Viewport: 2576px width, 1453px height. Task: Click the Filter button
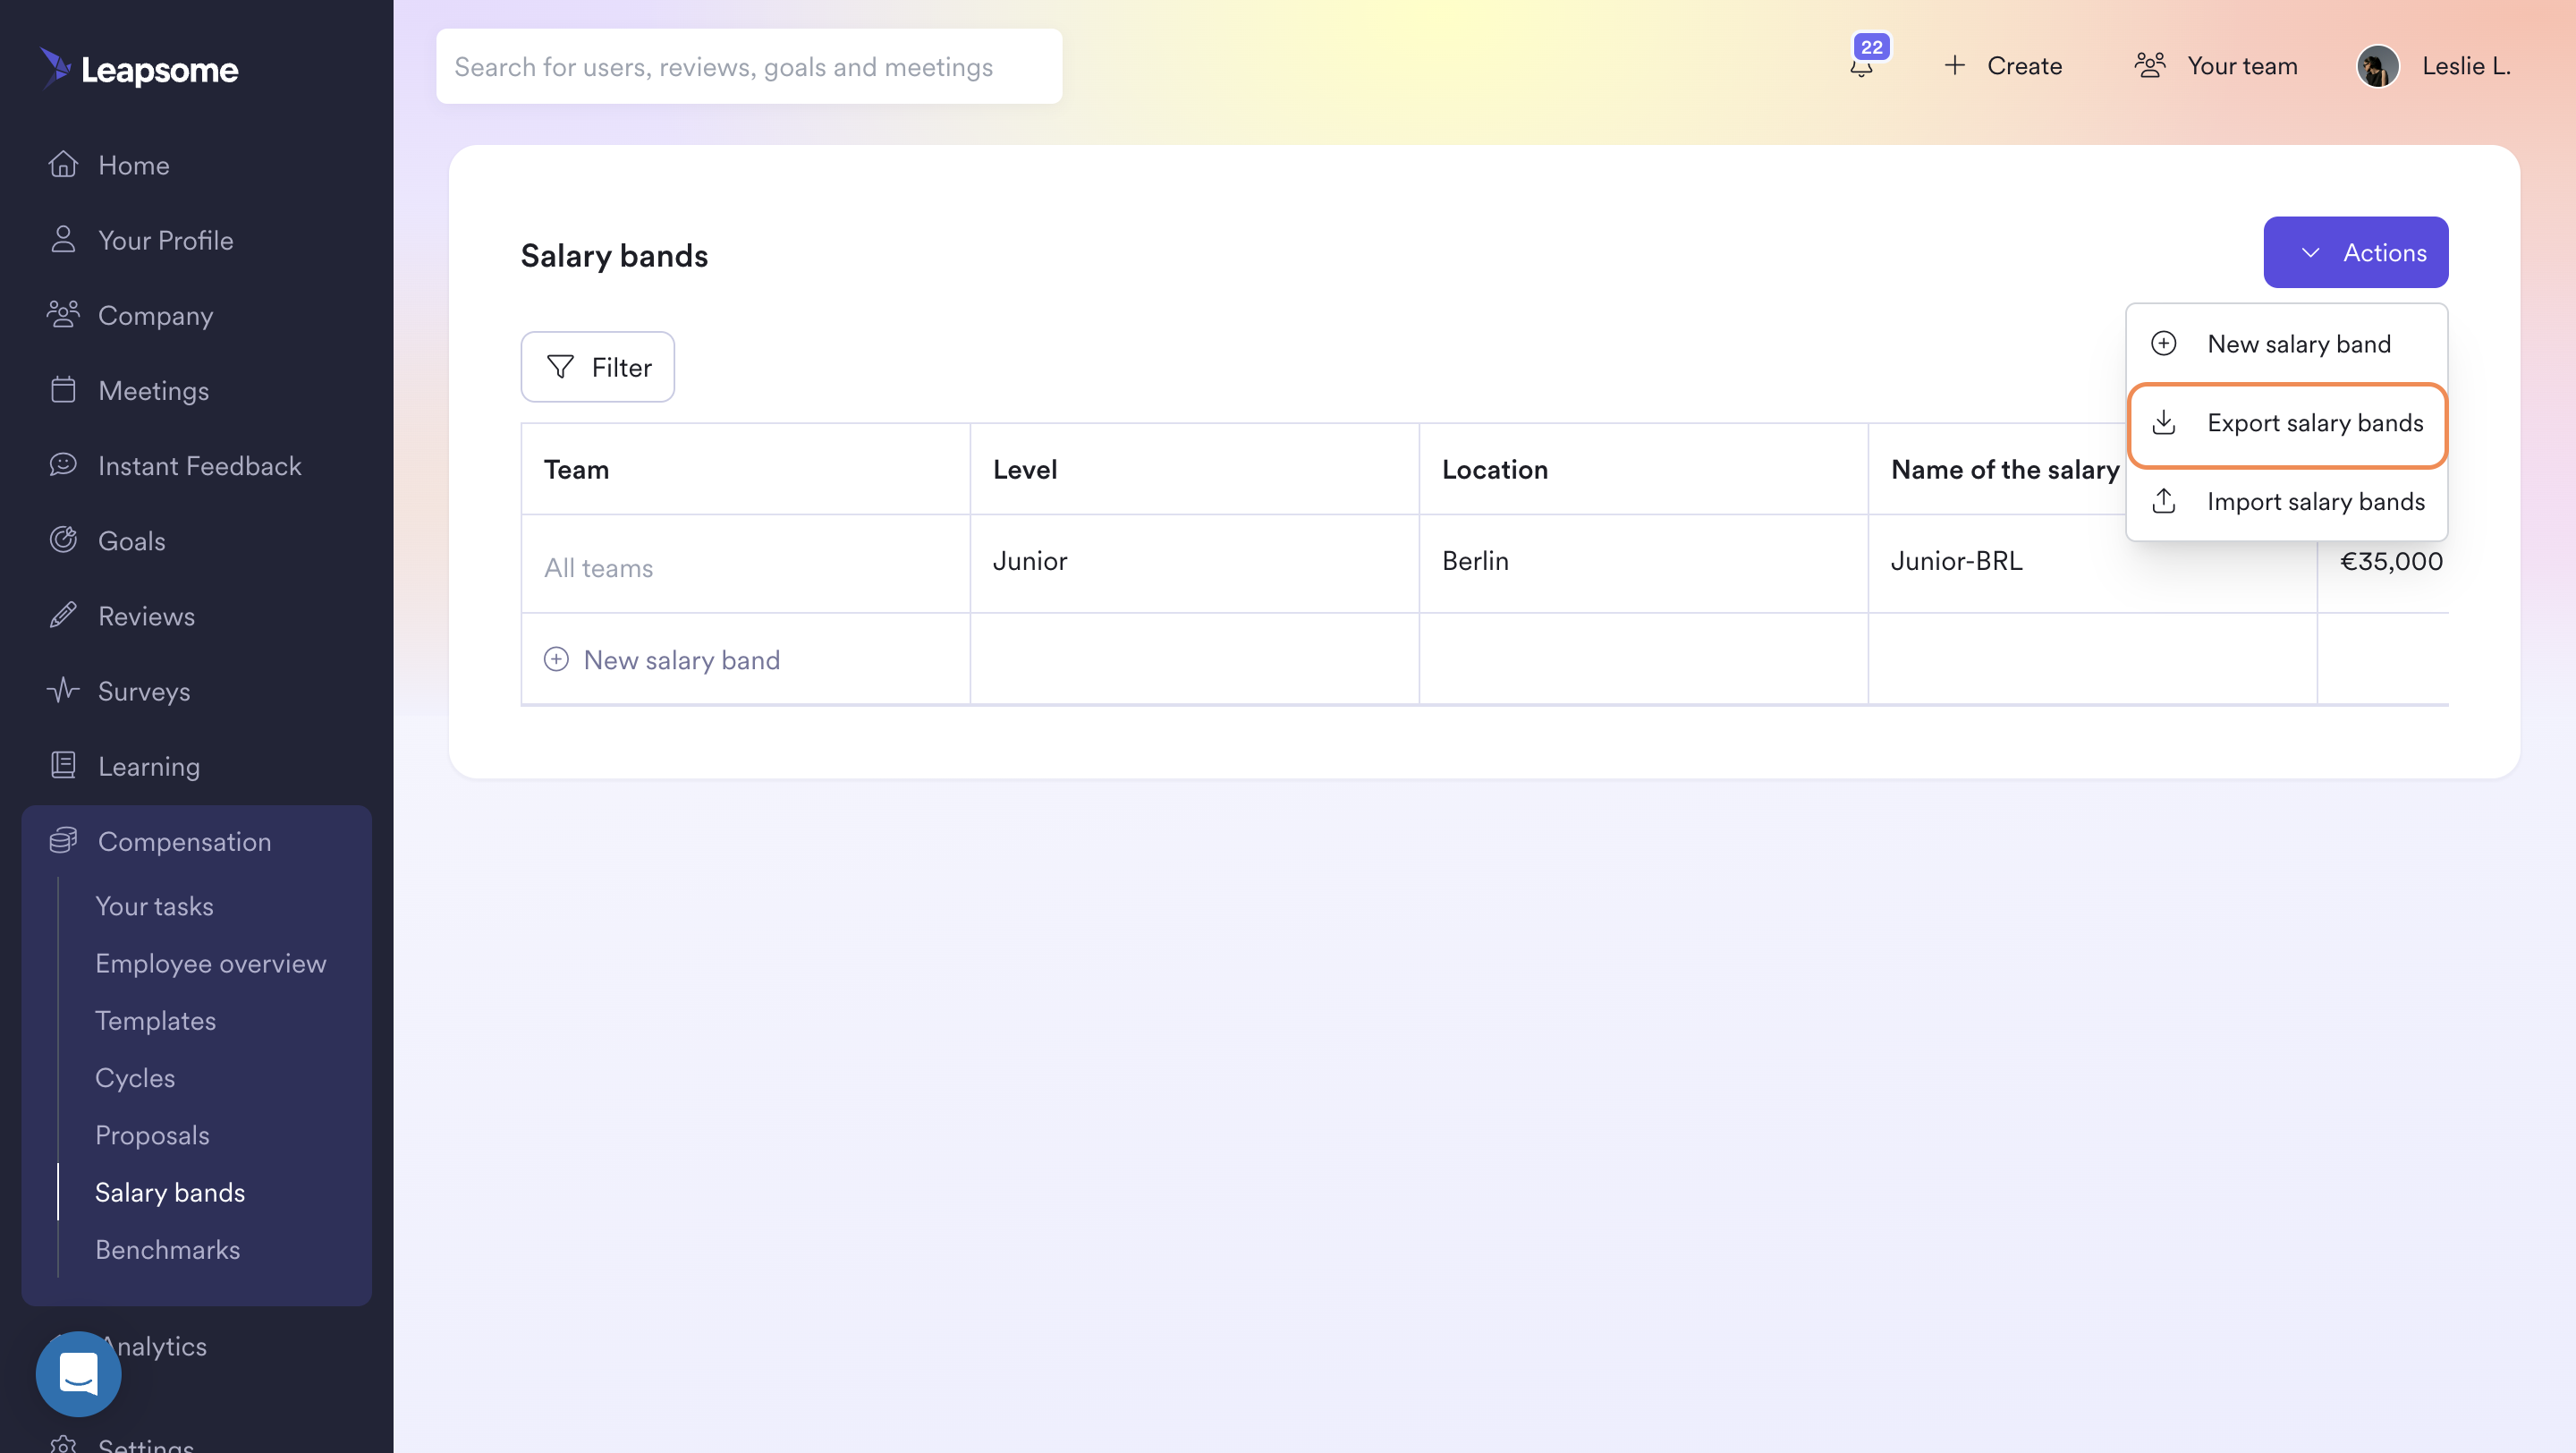point(597,367)
